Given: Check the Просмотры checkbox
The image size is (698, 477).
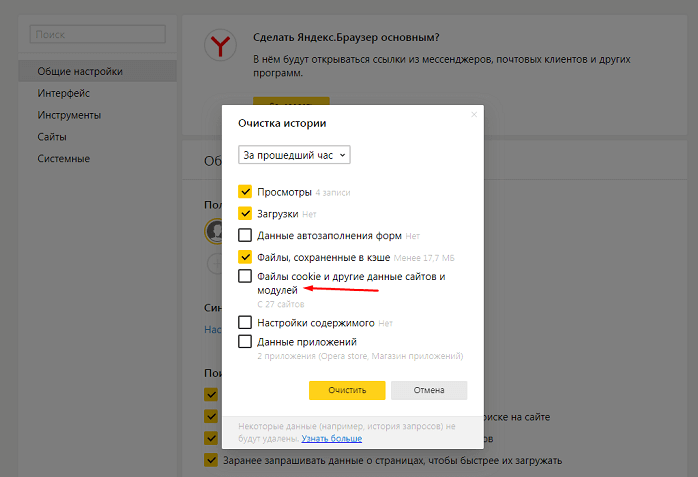Looking at the screenshot, I should point(245,192).
